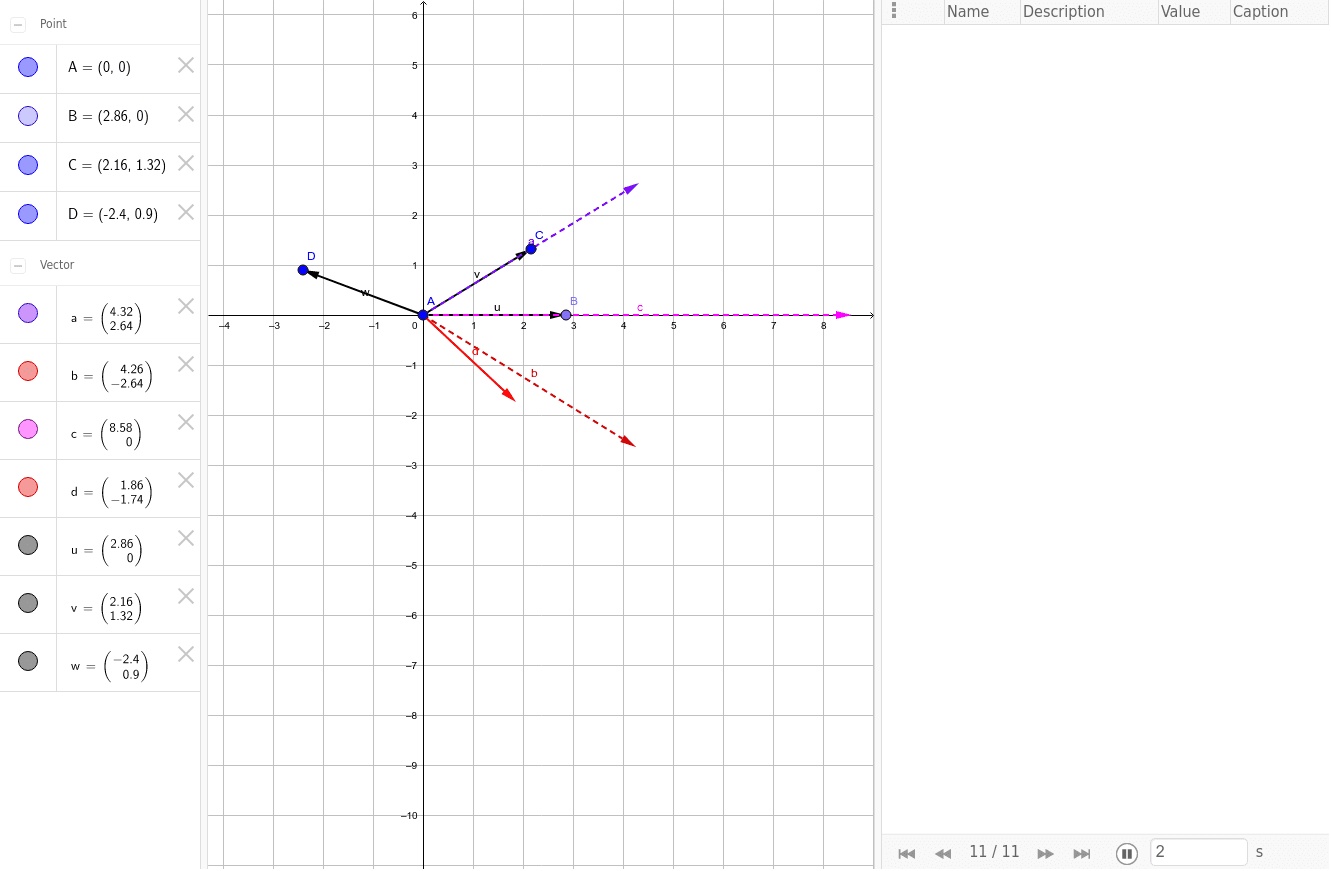Screen dimensions: 1331x871
Task: Delete vector d with its X icon
Action: click(186, 480)
